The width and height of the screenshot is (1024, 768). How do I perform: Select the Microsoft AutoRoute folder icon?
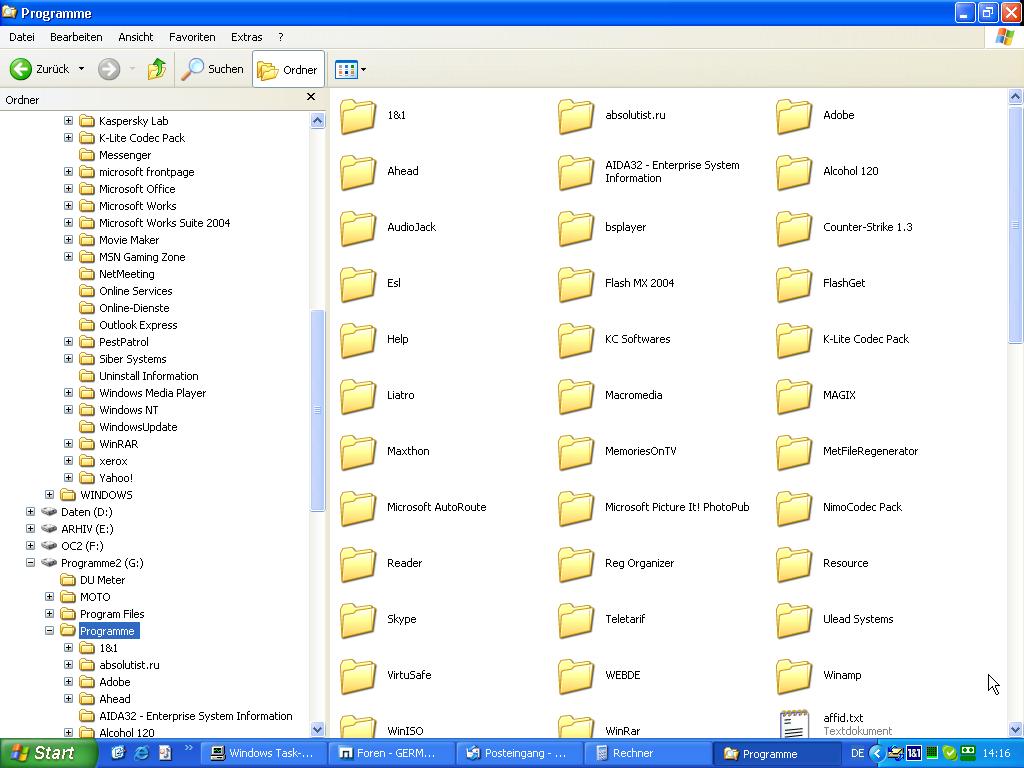(x=358, y=507)
